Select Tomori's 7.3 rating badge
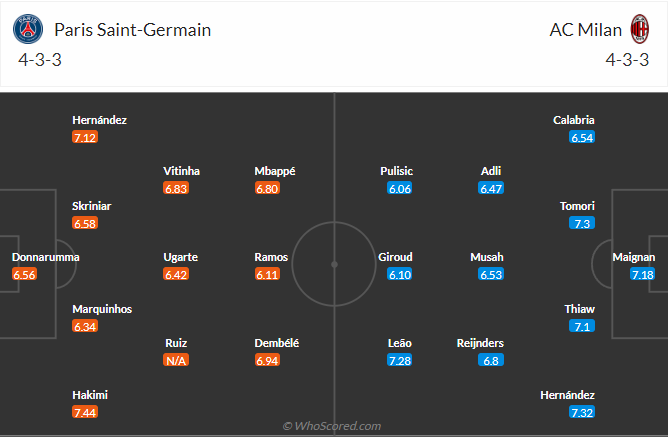The image size is (669, 437). click(582, 223)
